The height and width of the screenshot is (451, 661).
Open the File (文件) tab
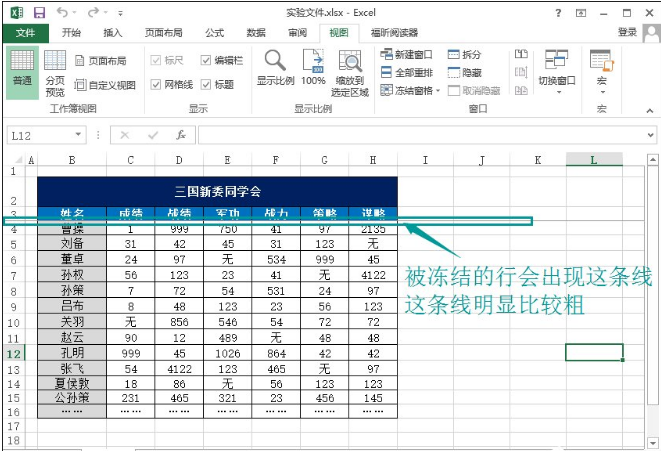[x=25, y=33]
